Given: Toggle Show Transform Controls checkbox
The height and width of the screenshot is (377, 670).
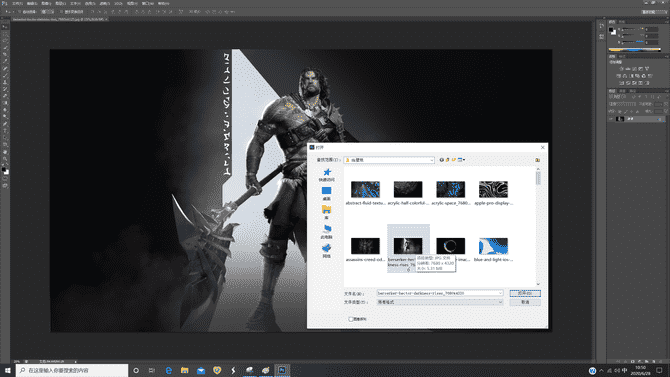Looking at the screenshot, I should tap(61, 12).
